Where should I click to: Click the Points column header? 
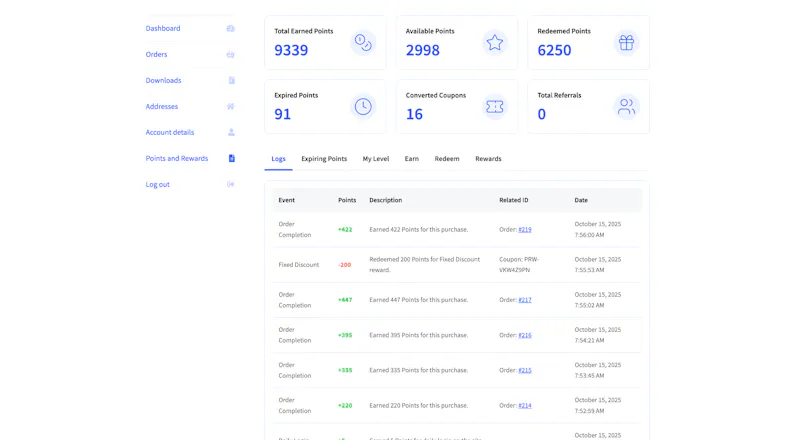coord(347,200)
